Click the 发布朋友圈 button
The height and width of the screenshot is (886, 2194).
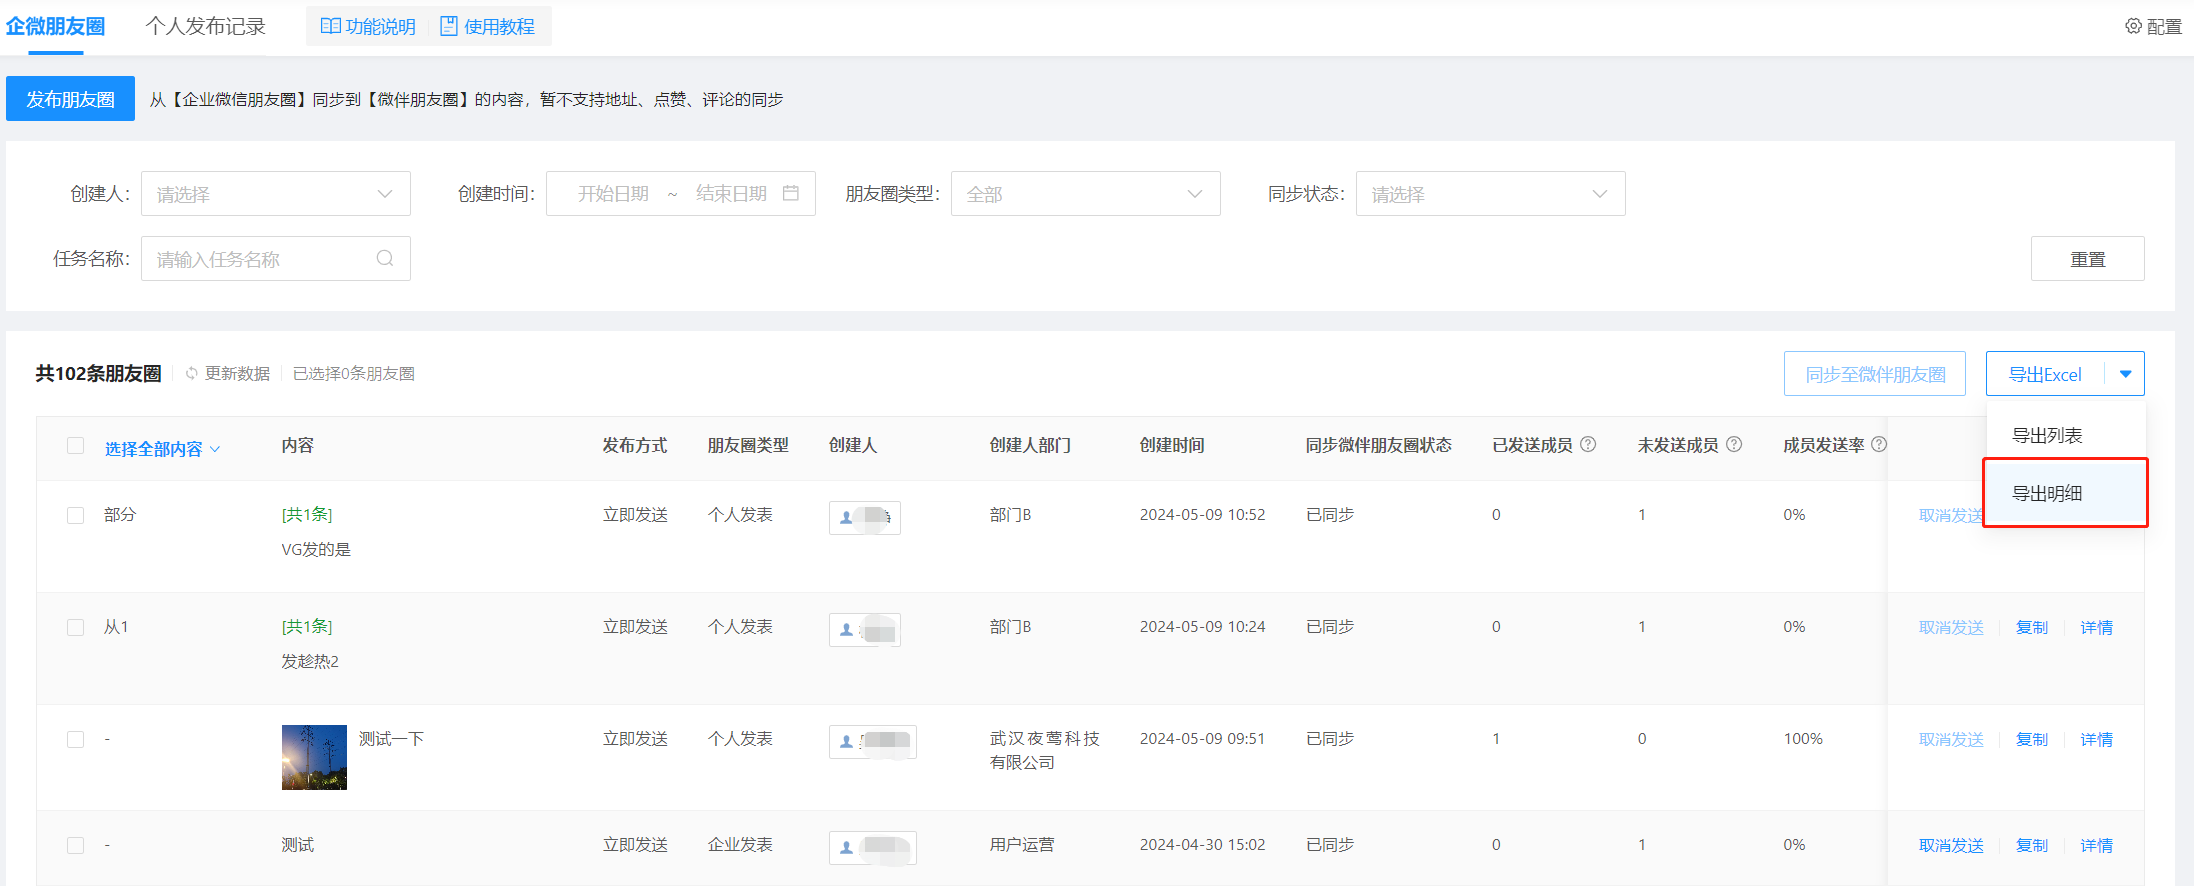(x=70, y=99)
